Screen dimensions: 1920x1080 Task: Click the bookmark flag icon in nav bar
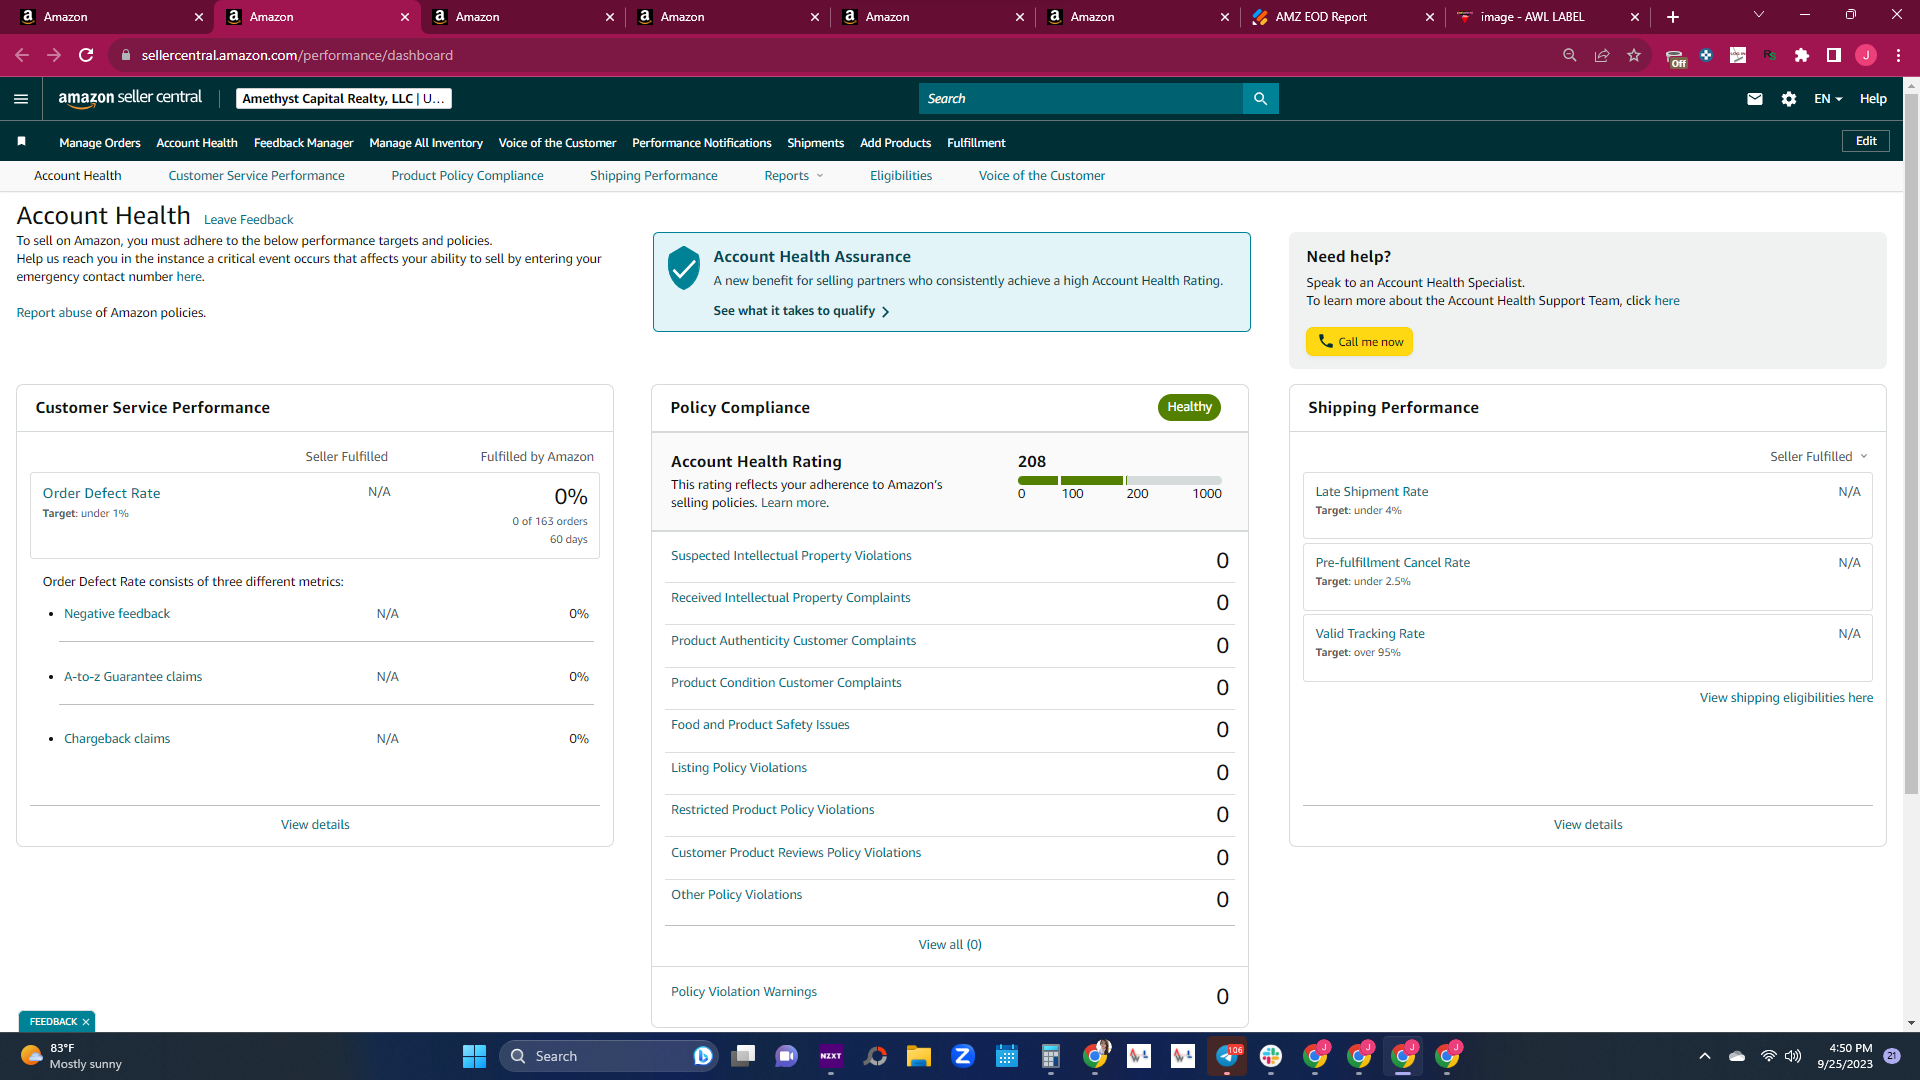[x=21, y=142]
